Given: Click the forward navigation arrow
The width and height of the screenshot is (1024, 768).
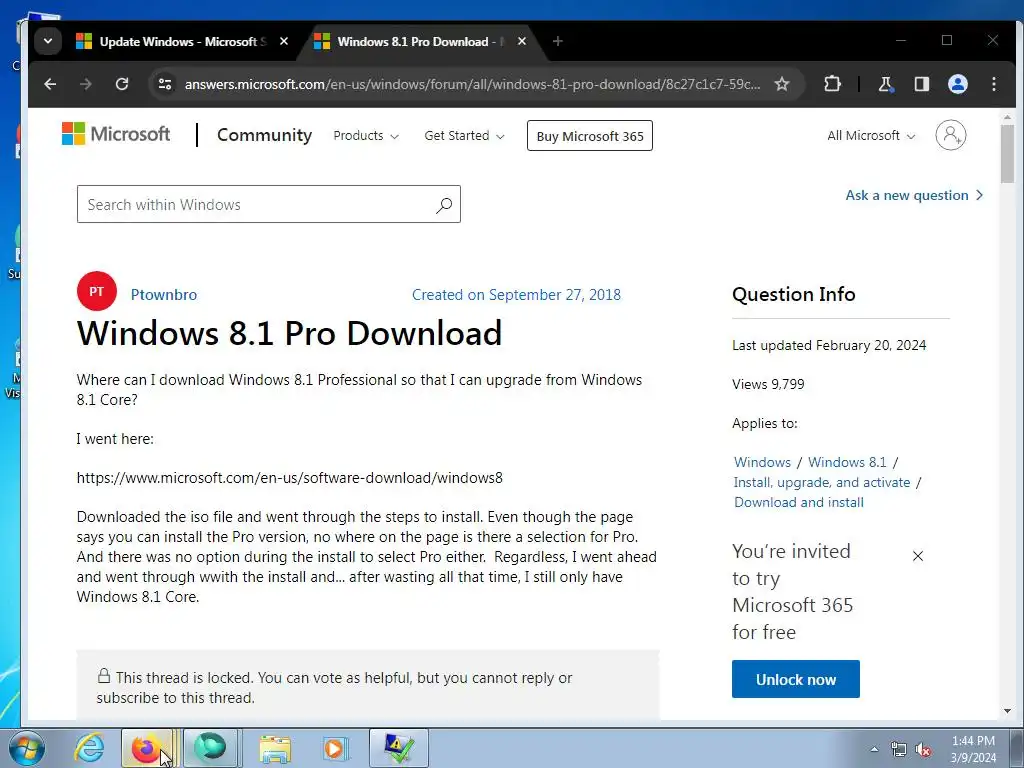Looking at the screenshot, I should click(x=86, y=84).
